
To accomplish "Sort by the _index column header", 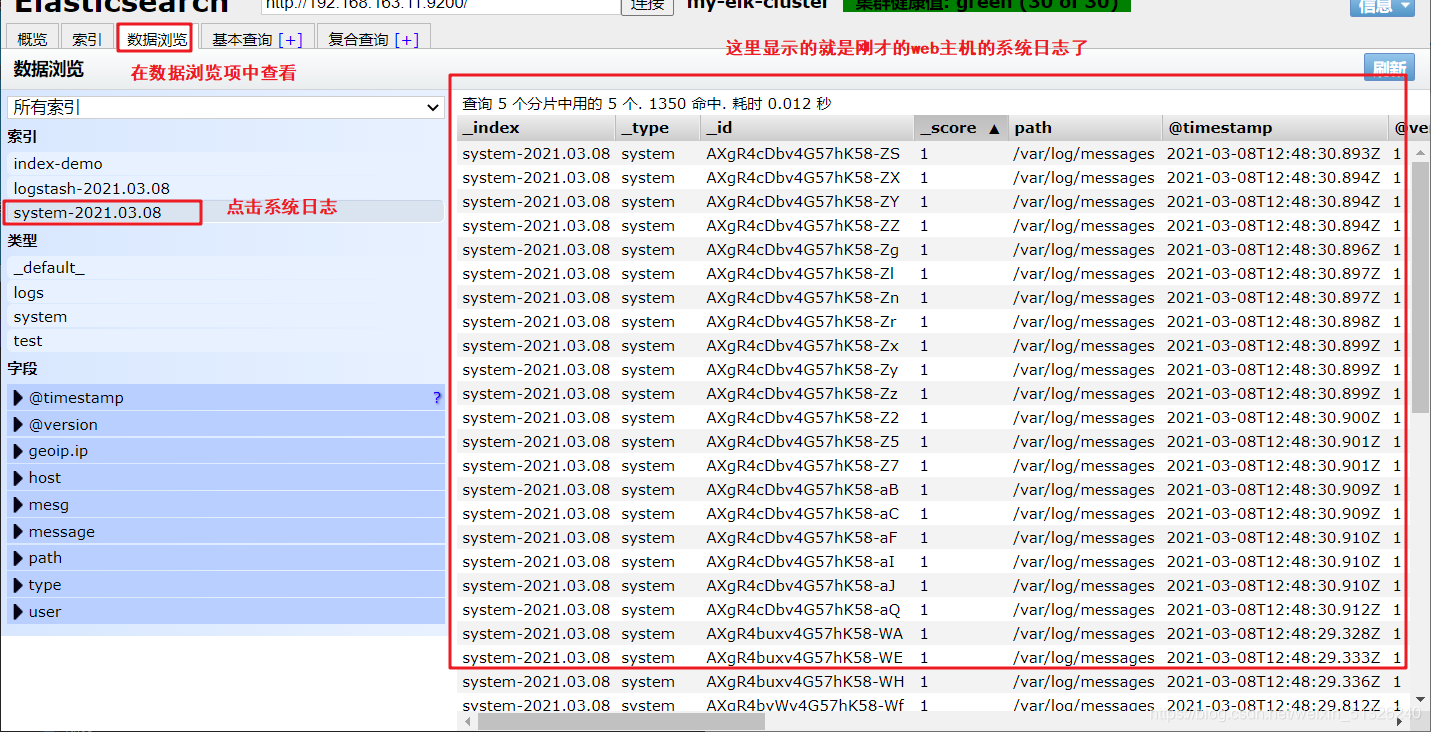I will tap(536, 128).
